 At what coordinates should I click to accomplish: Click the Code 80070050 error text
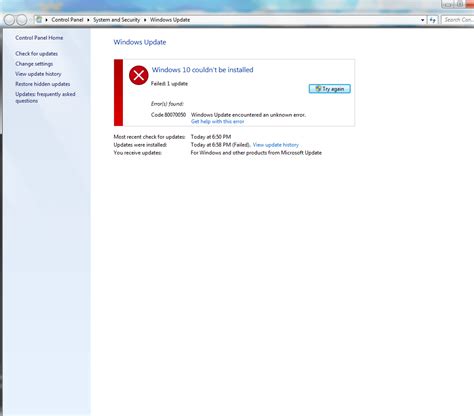click(x=168, y=115)
